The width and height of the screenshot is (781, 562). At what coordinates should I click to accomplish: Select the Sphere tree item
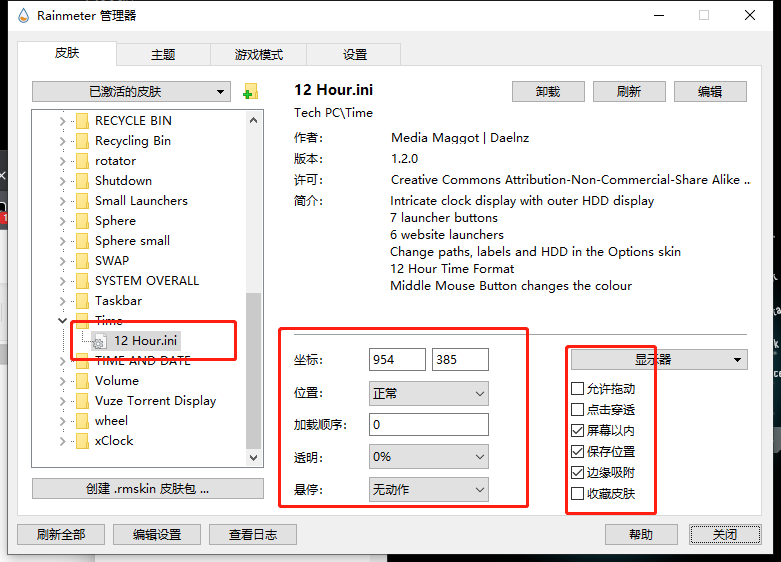[x=116, y=221]
